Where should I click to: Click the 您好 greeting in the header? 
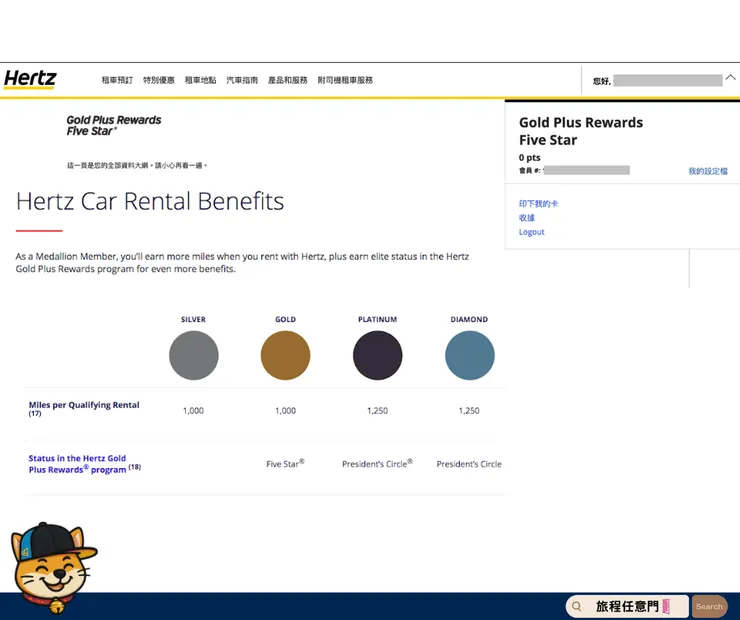pyautogui.click(x=602, y=82)
